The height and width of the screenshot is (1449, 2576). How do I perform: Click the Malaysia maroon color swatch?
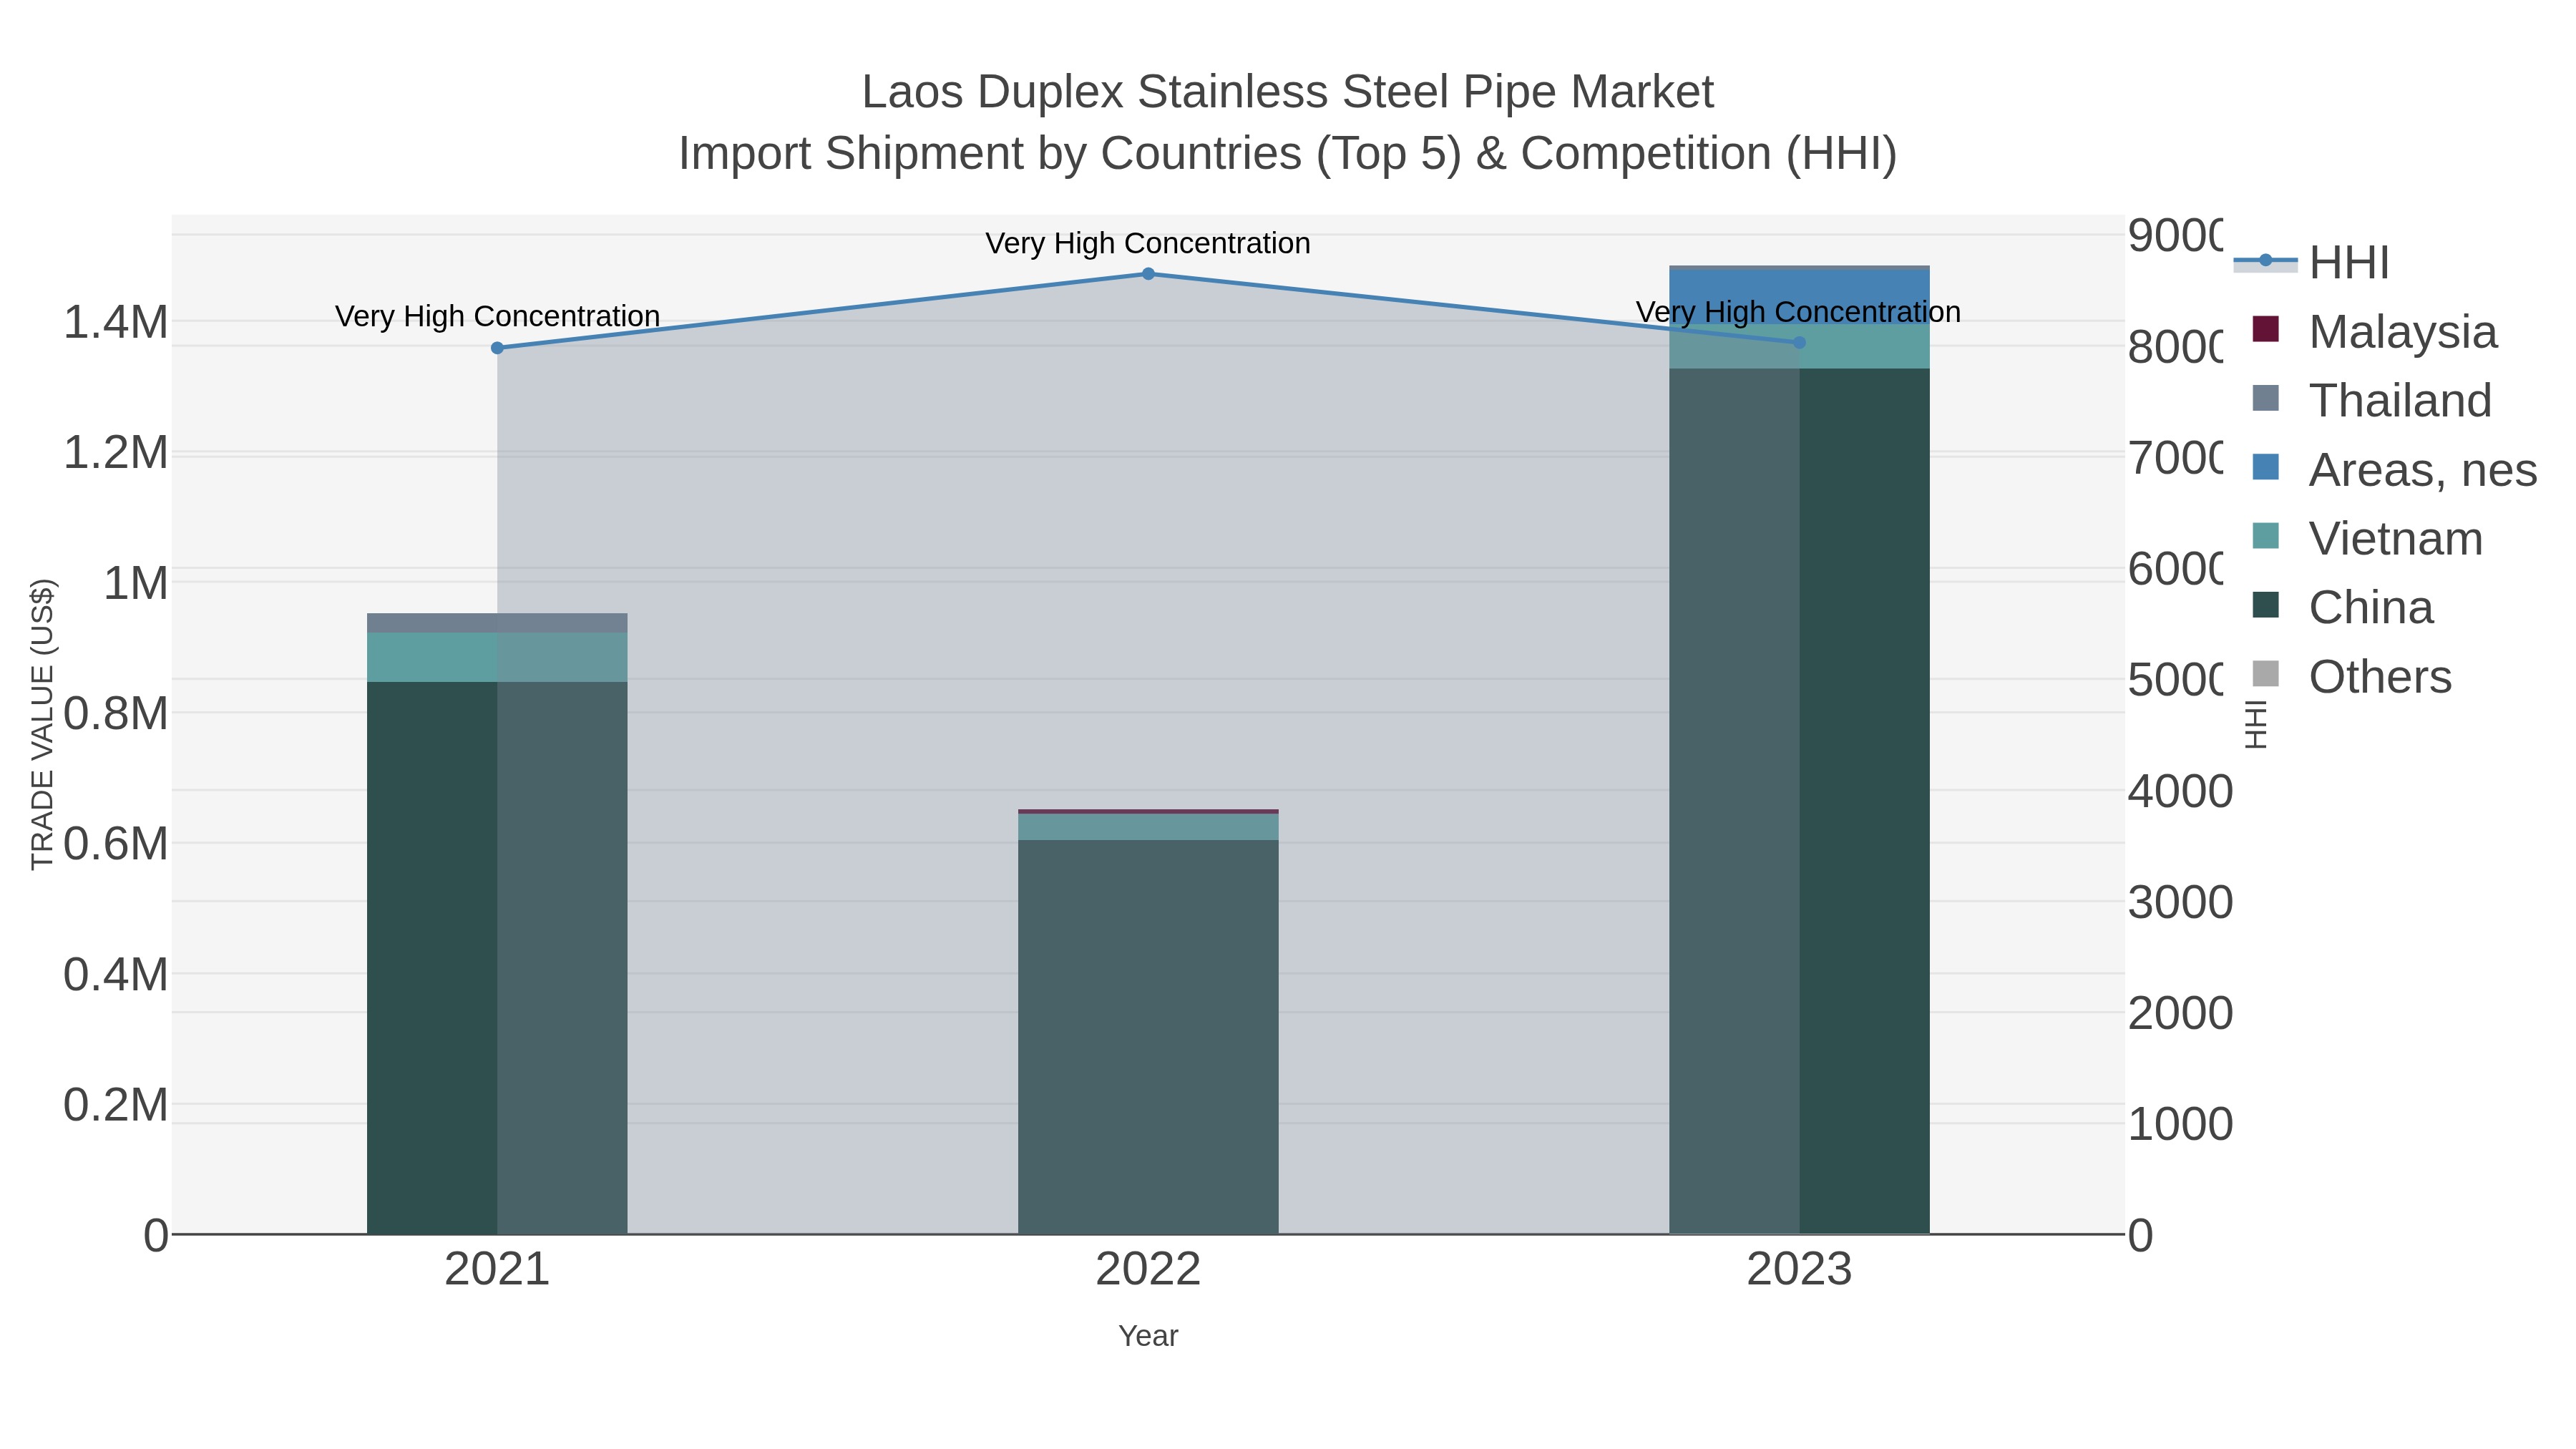click(2266, 329)
